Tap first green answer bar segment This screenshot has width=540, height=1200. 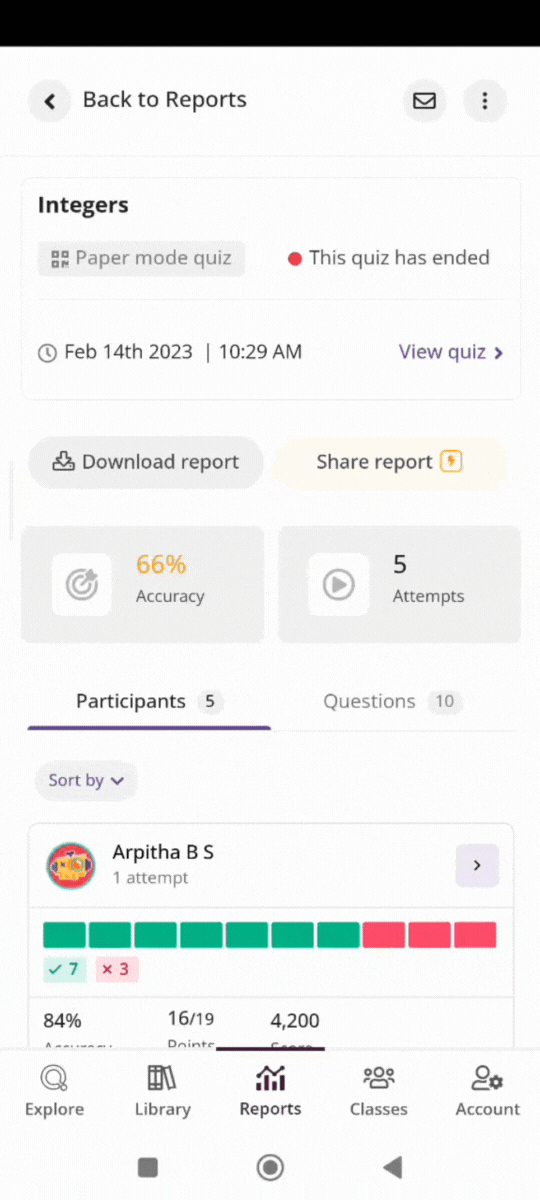(64, 935)
